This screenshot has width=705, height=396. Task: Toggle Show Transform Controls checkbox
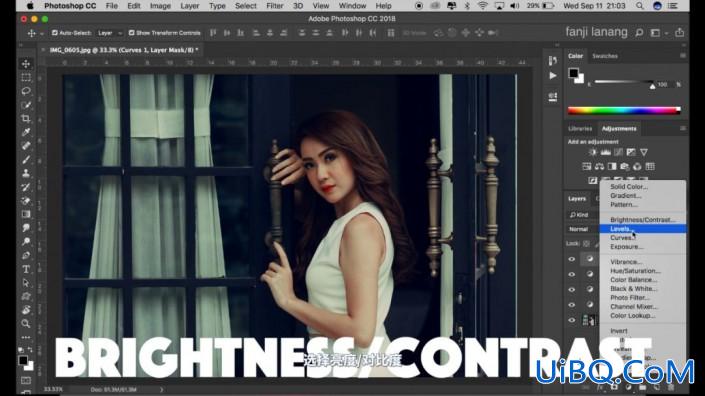[x=131, y=33]
